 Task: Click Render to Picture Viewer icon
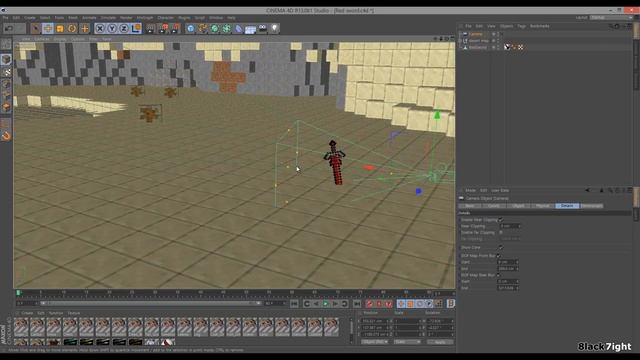coord(164,28)
